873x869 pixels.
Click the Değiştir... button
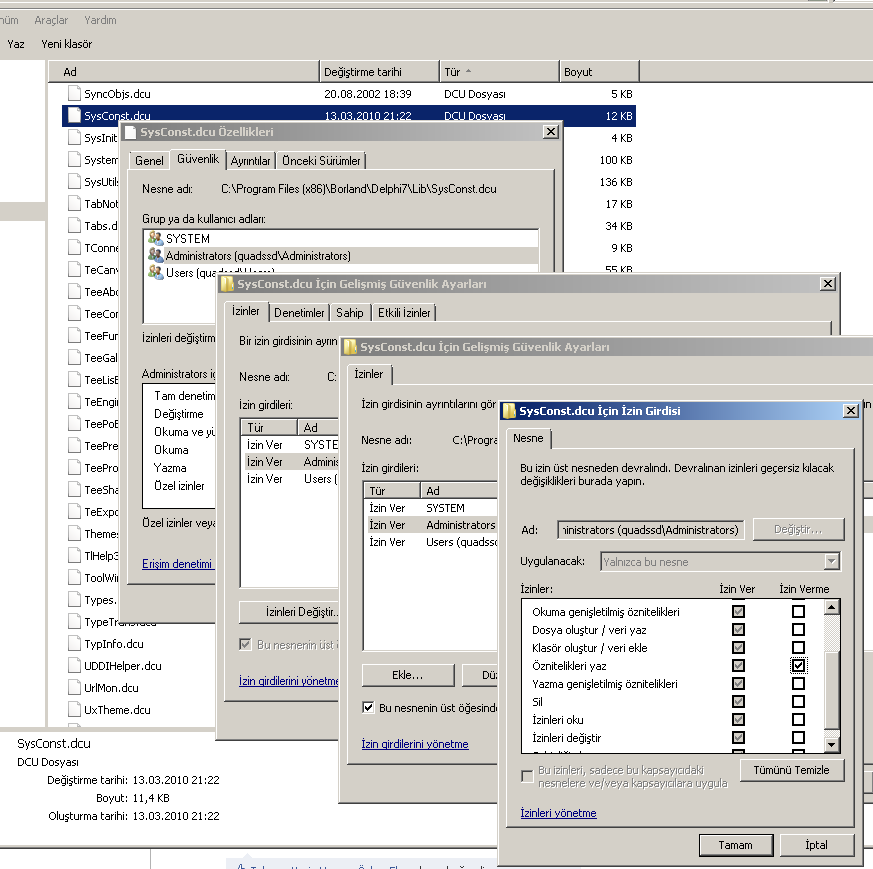tap(798, 529)
